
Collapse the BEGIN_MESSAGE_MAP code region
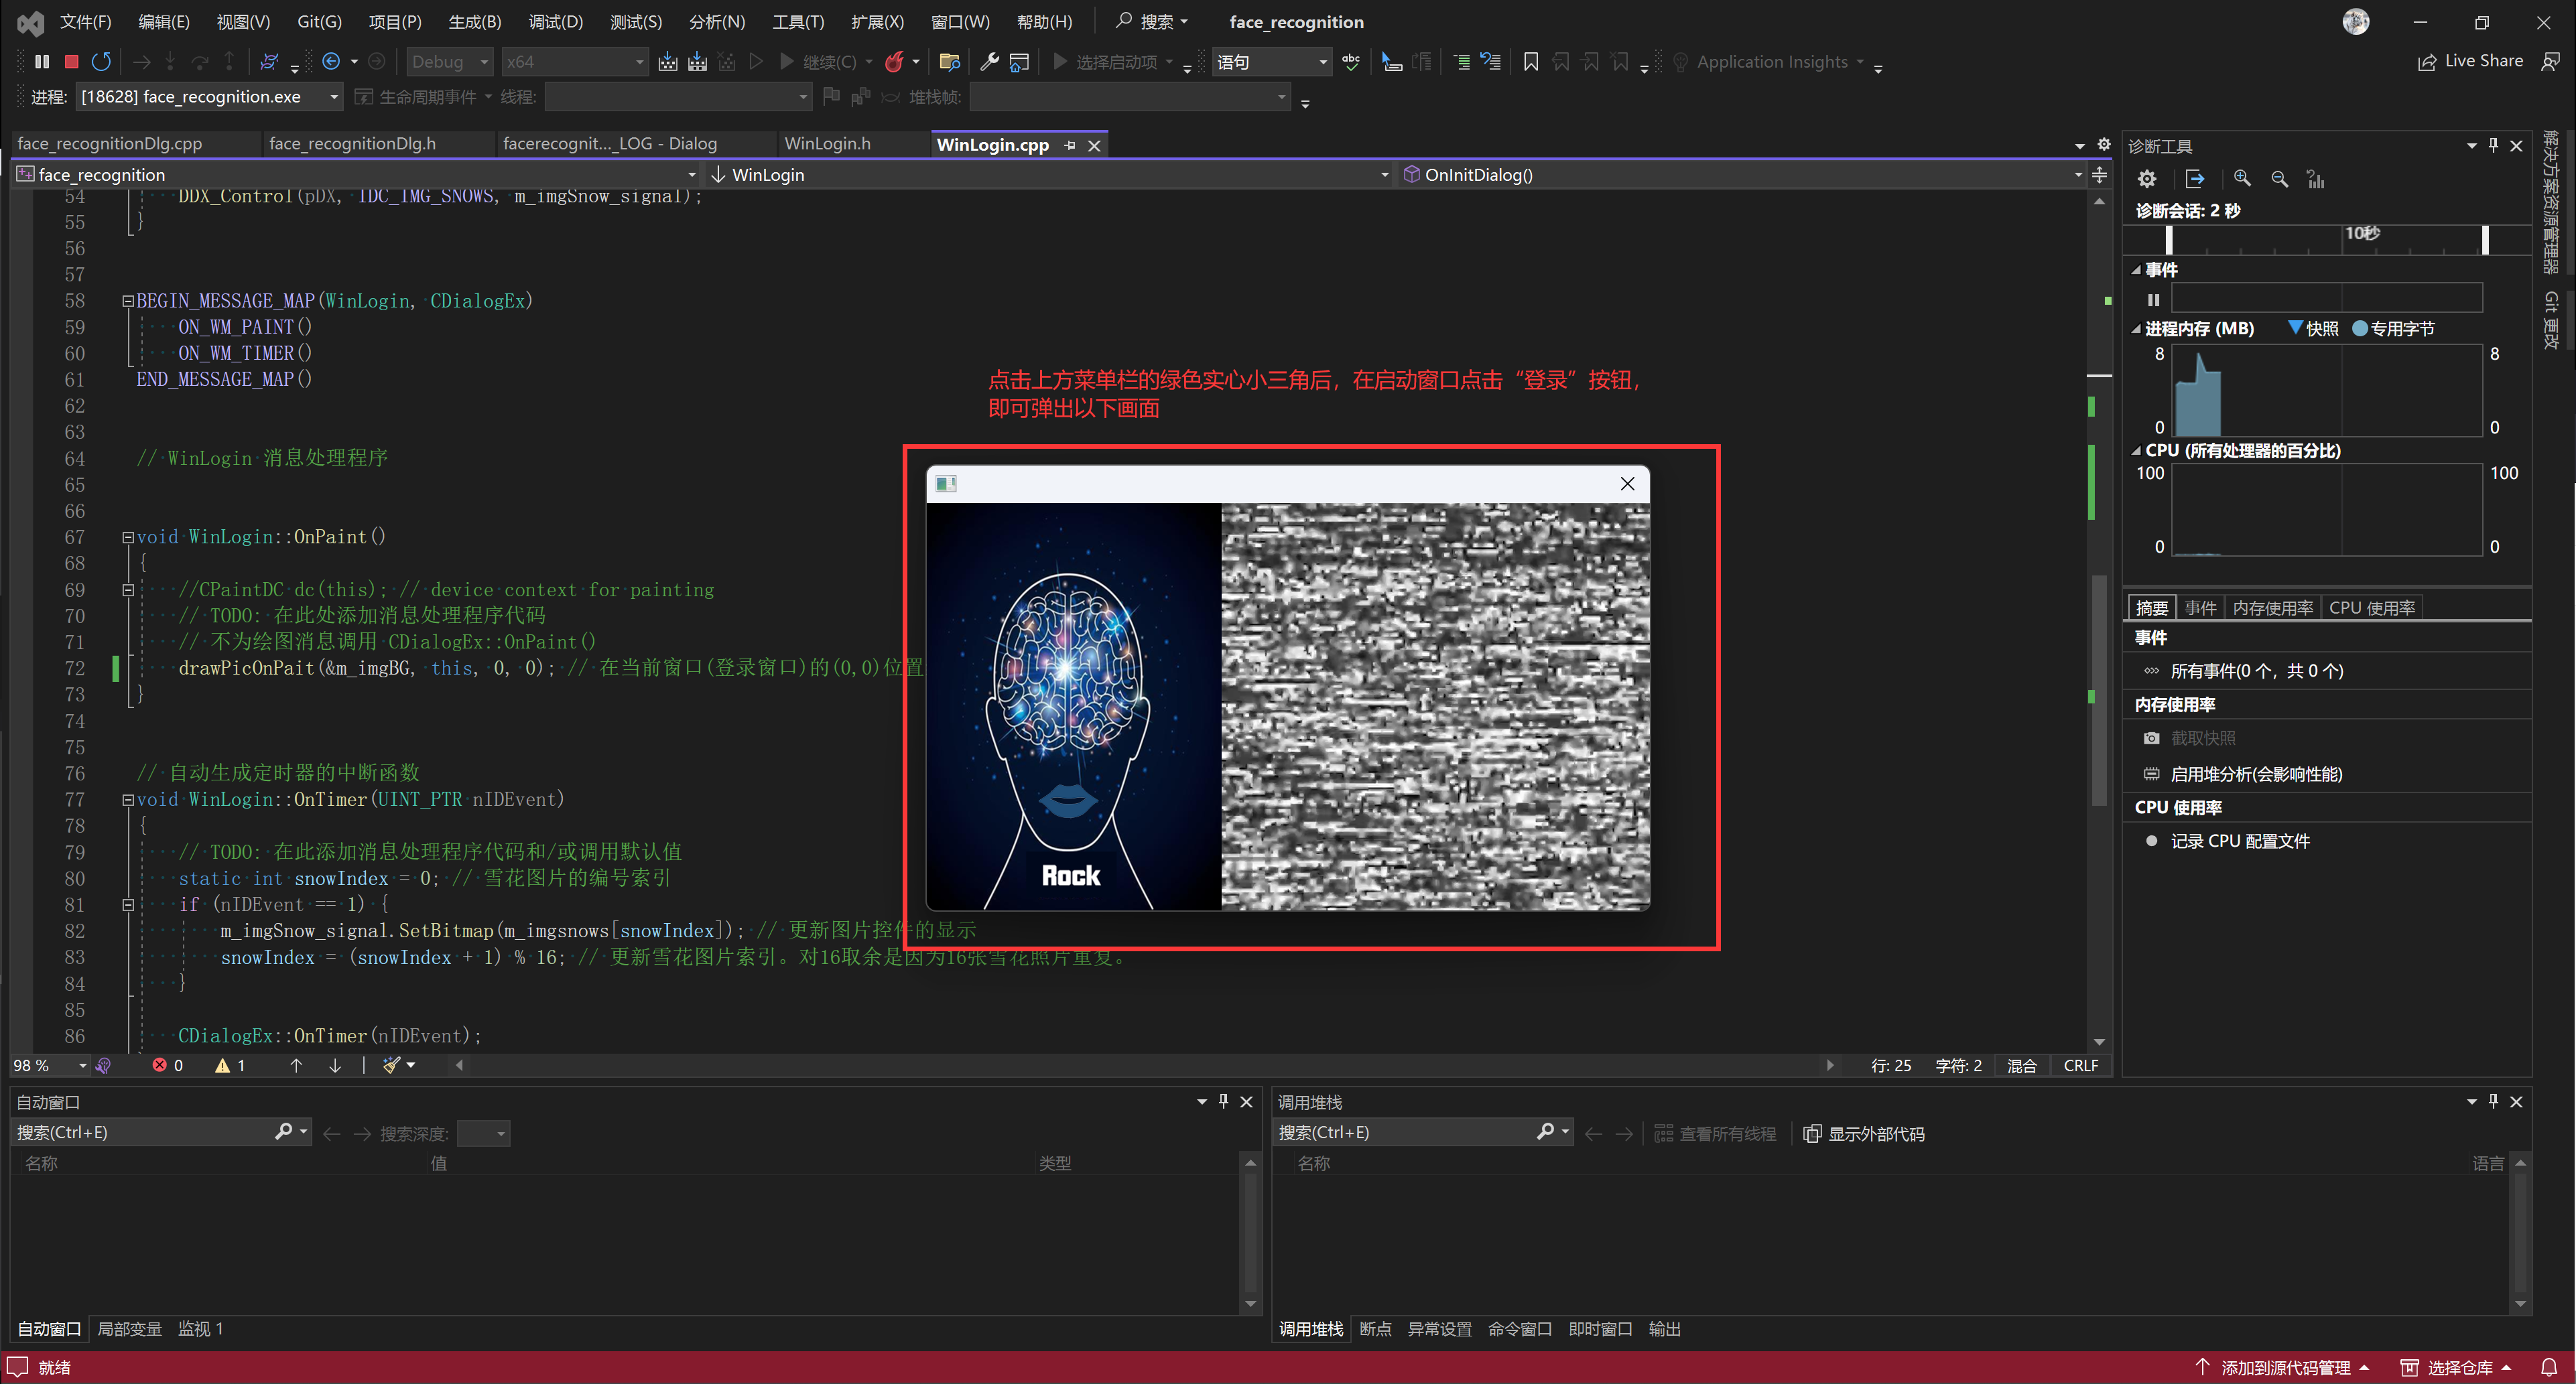coord(128,301)
